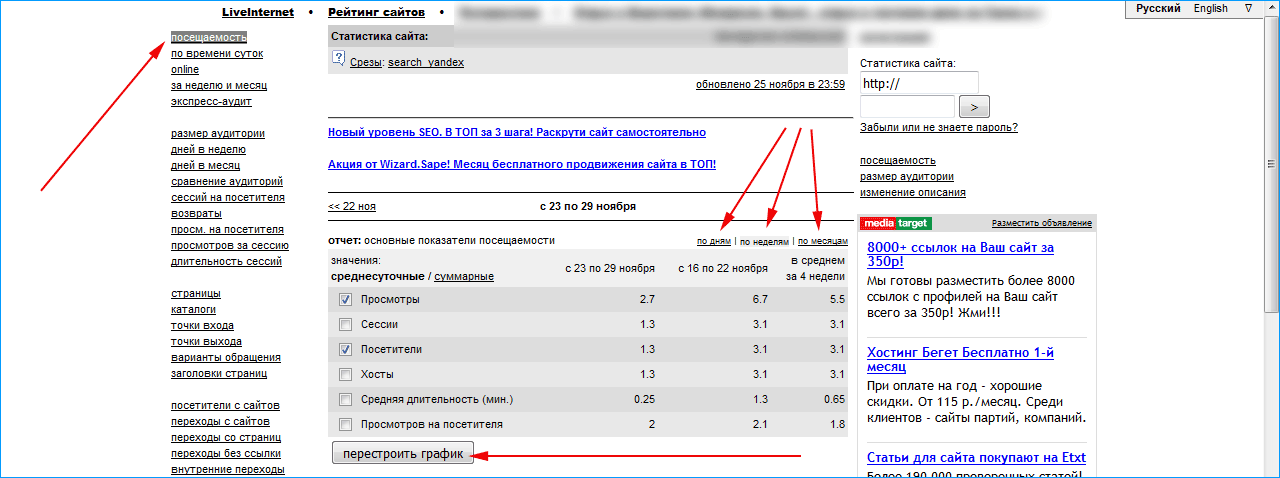Screen dimensions: 1280x478
Task: Enable the Сессии checkbox
Action: click(345, 324)
